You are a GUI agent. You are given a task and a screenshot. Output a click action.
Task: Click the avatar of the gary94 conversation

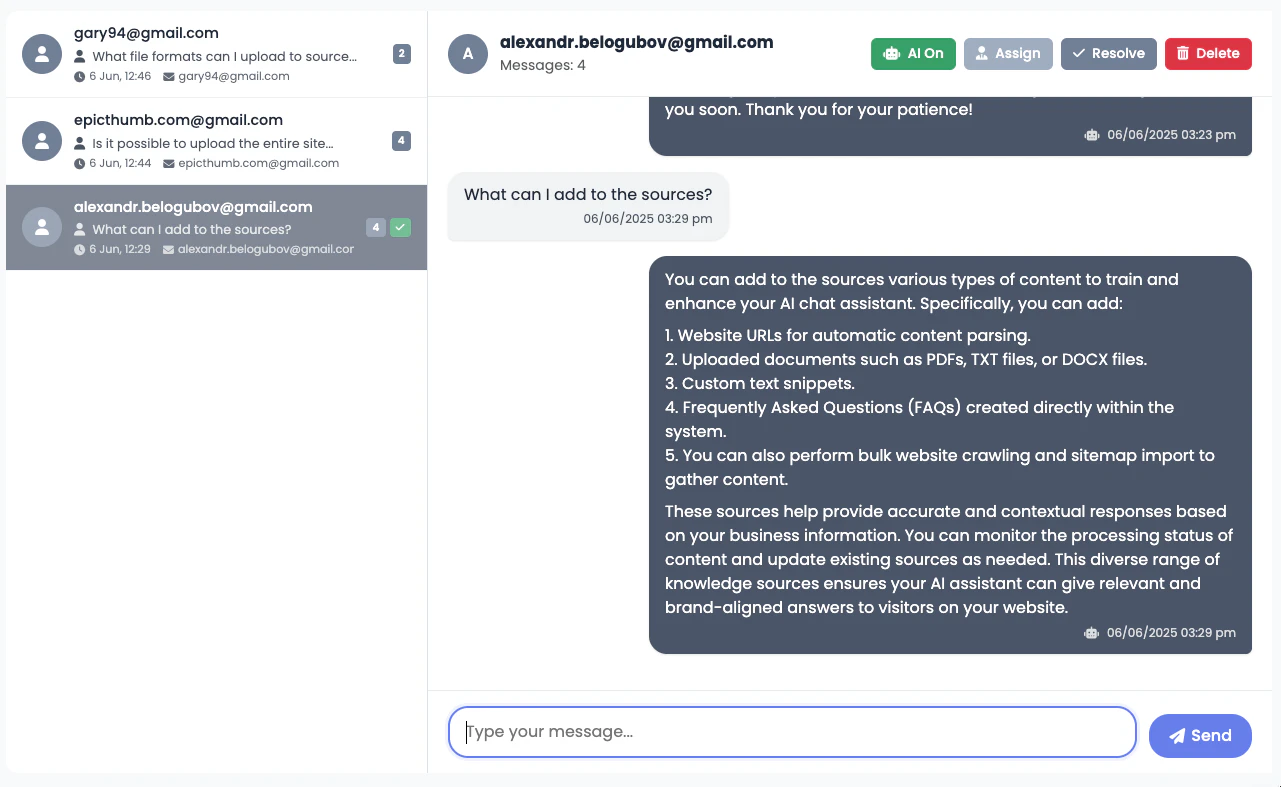(x=41, y=53)
